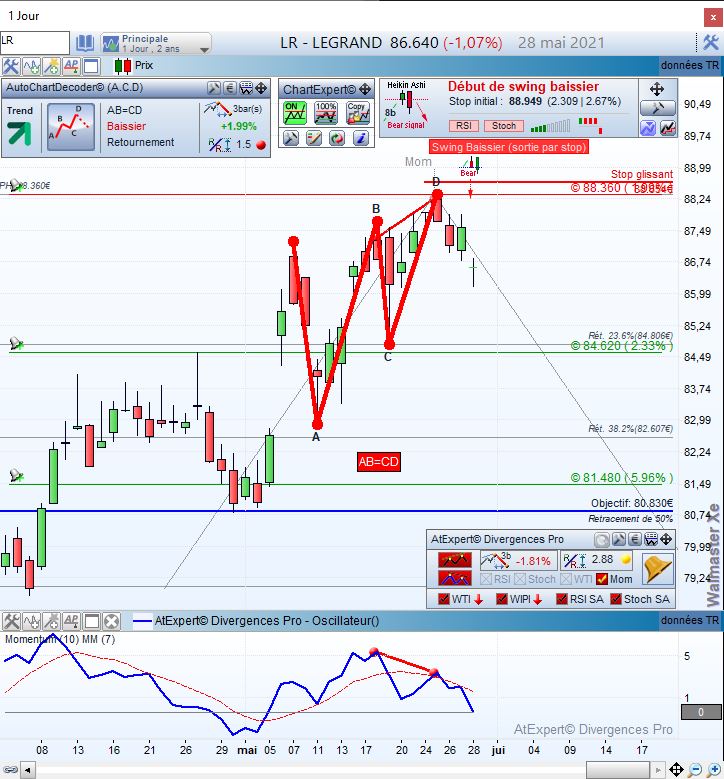
Task: Click the bottom pan cross arrows icon
Action: pyautogui.click(x=676, y=770)
